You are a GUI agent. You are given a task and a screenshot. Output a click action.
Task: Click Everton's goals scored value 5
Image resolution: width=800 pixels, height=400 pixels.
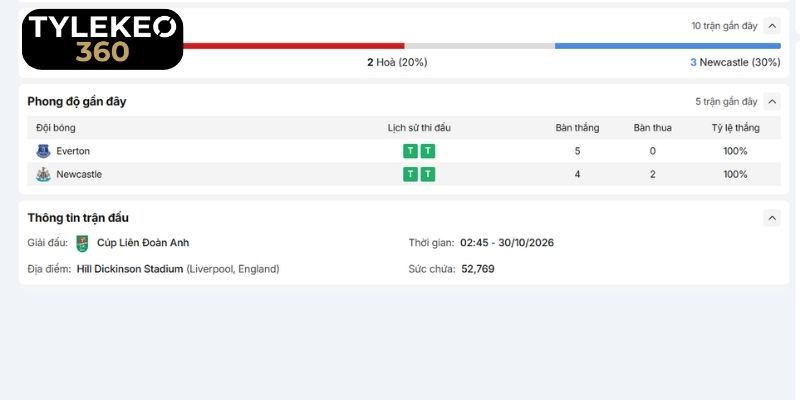point(578,151)
